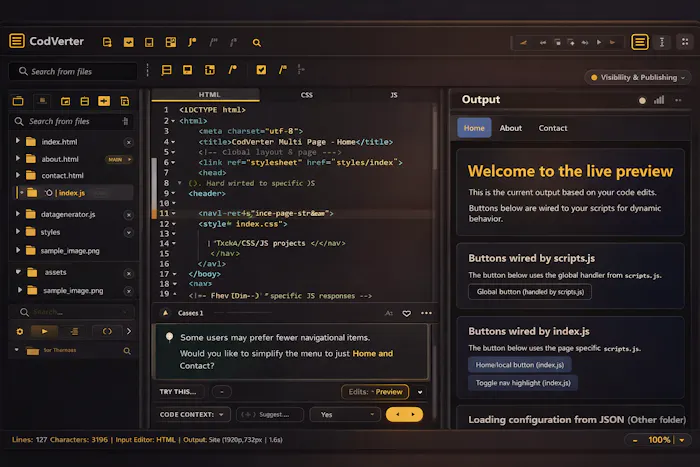Click the highlighted lines layout icon at top right
Image resolution: width=700 pixels, height=467 pixels.
(640, 42)
